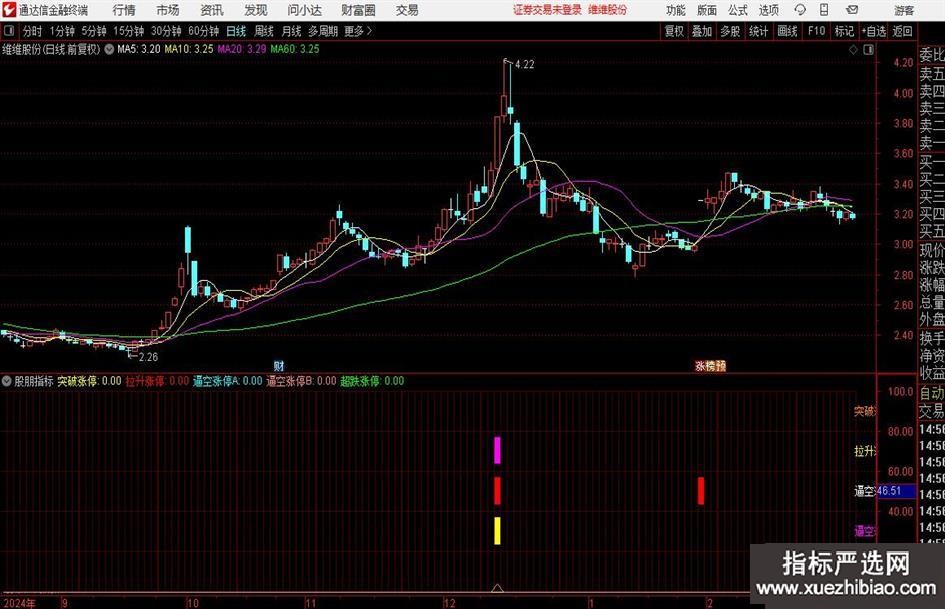
Task: Open the 功能 menu
Action: (676, 10)
